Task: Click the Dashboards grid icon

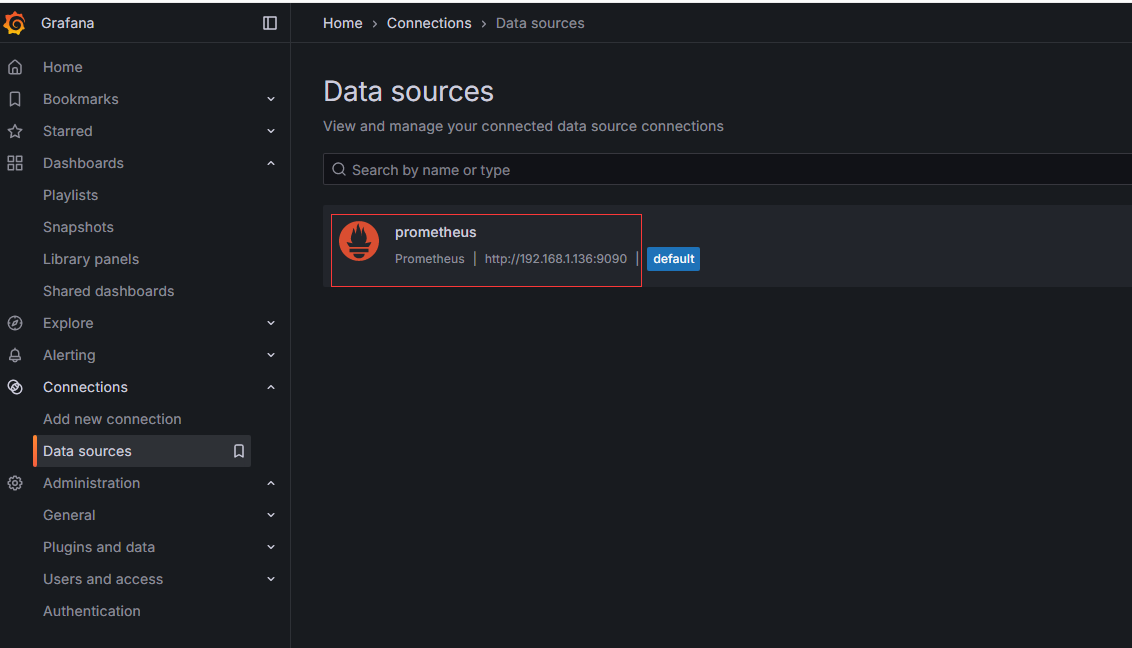Action: coord(15,163)
